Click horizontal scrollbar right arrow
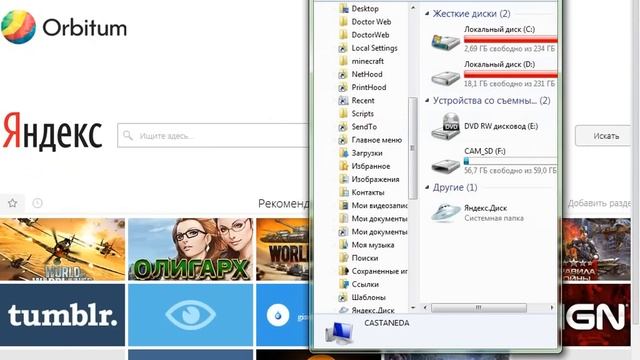This screenshot has width=640, height=360. click(x=552, y=308)
